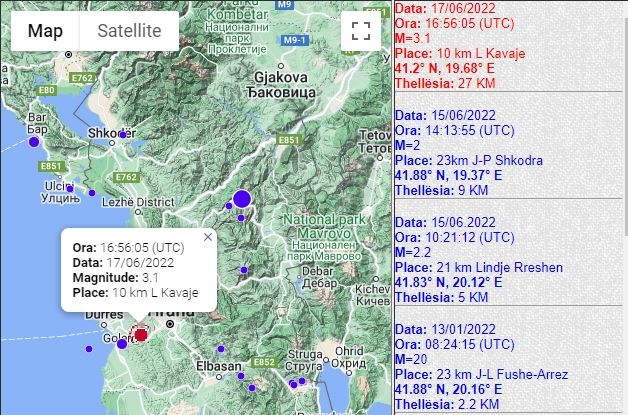Click the red earthquake marker near Kavaje
The width and height of the screenshot is (628, 415).
click(141, 335)
